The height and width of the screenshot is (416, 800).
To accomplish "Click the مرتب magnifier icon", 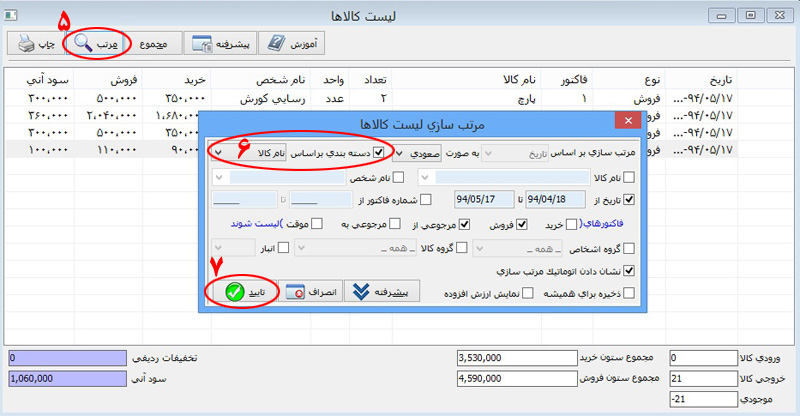I will (81, 44).
